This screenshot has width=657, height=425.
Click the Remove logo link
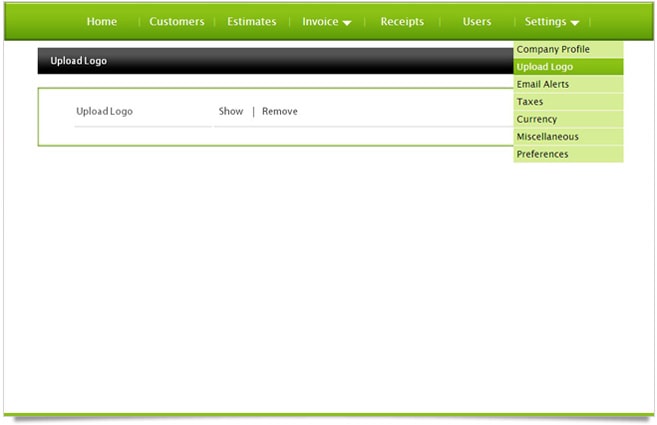tap(280, 111)
